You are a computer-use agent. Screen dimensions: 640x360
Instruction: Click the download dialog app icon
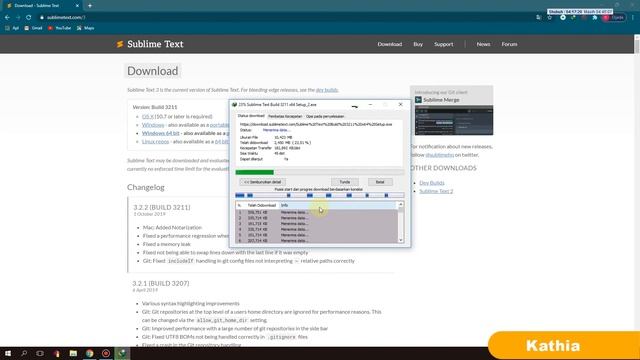pyautogui.click(x=234, y=105)
